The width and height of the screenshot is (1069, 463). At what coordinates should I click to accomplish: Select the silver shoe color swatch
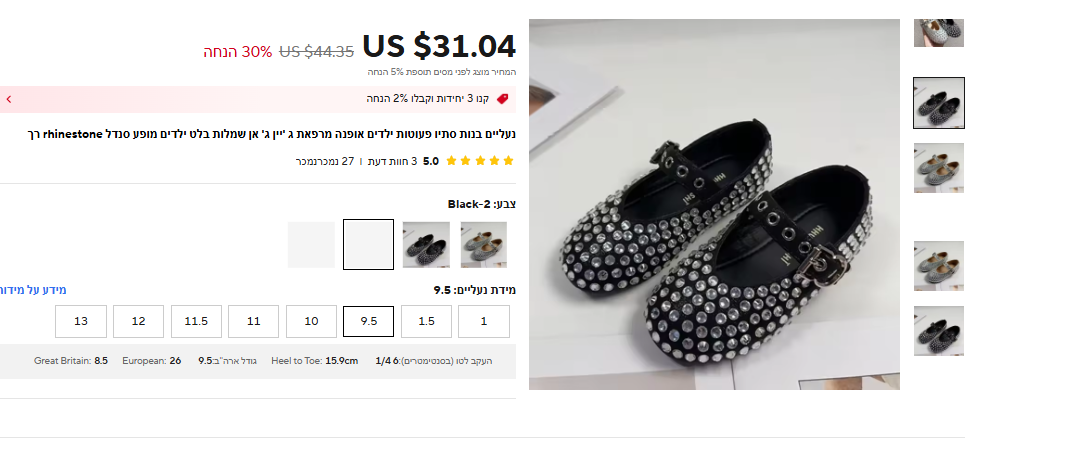pyautogui.click(x=484, y=245)
